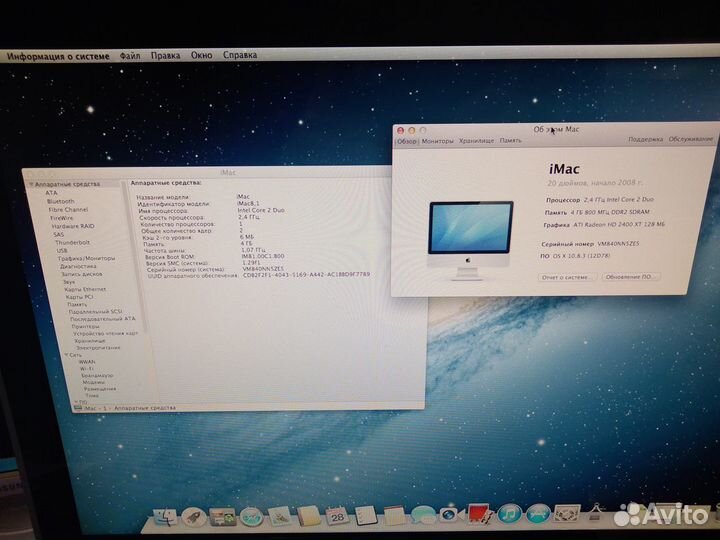Screen dimensions: 720x540
Task: Collapse Аппаратные средства tree section
Action: click(32, 184)
